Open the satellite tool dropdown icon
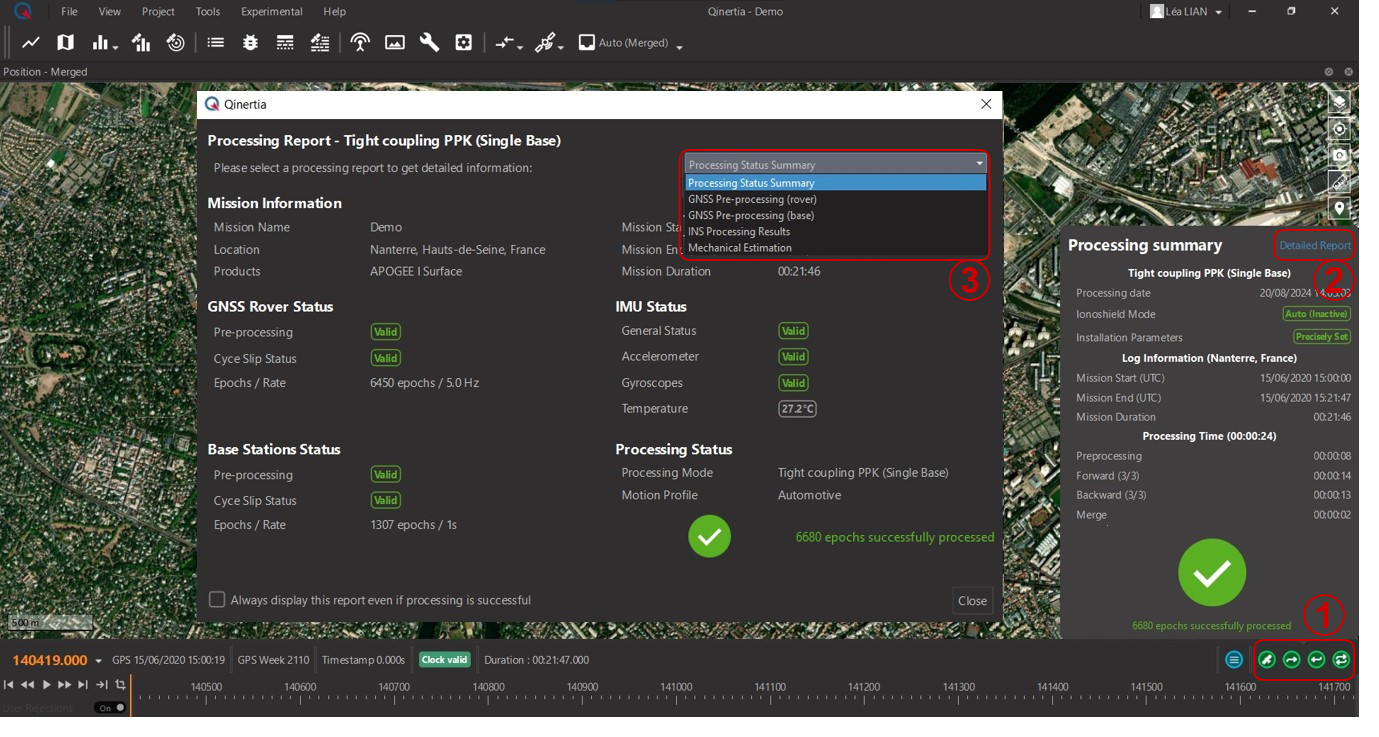The image size is (1379, 737). pos(548,43)
